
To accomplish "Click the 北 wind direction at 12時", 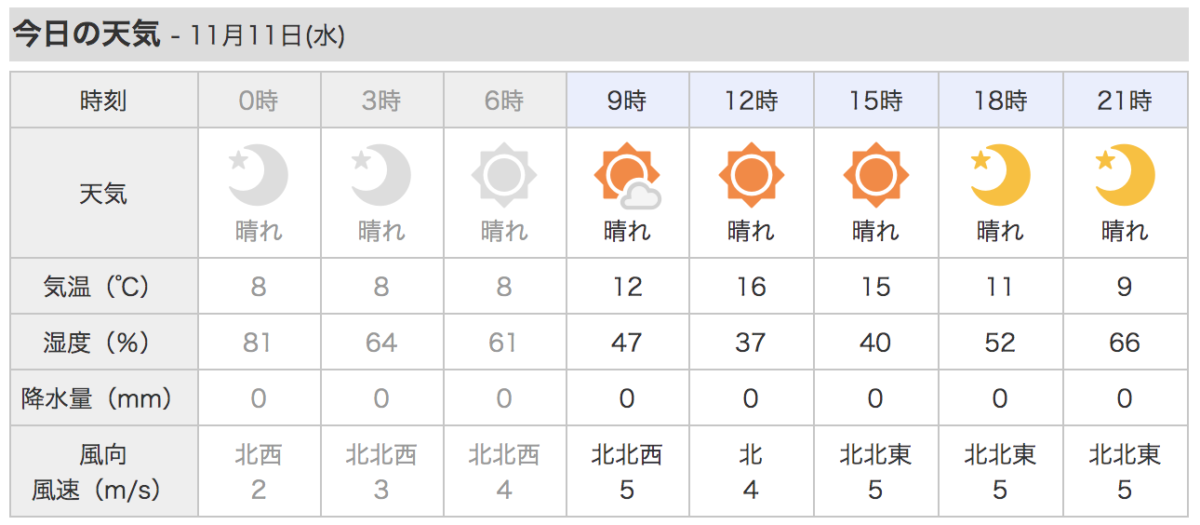I will pos(751,456).
